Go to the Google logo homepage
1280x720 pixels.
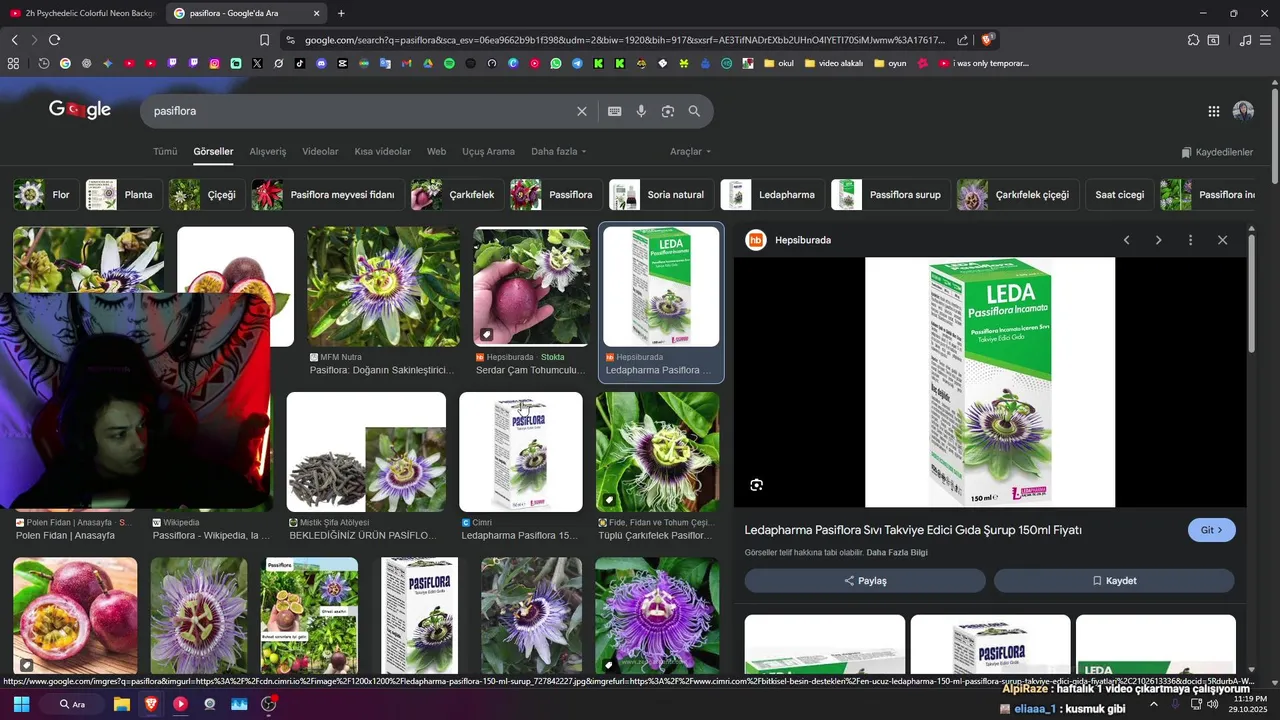(x=80, y=110)
